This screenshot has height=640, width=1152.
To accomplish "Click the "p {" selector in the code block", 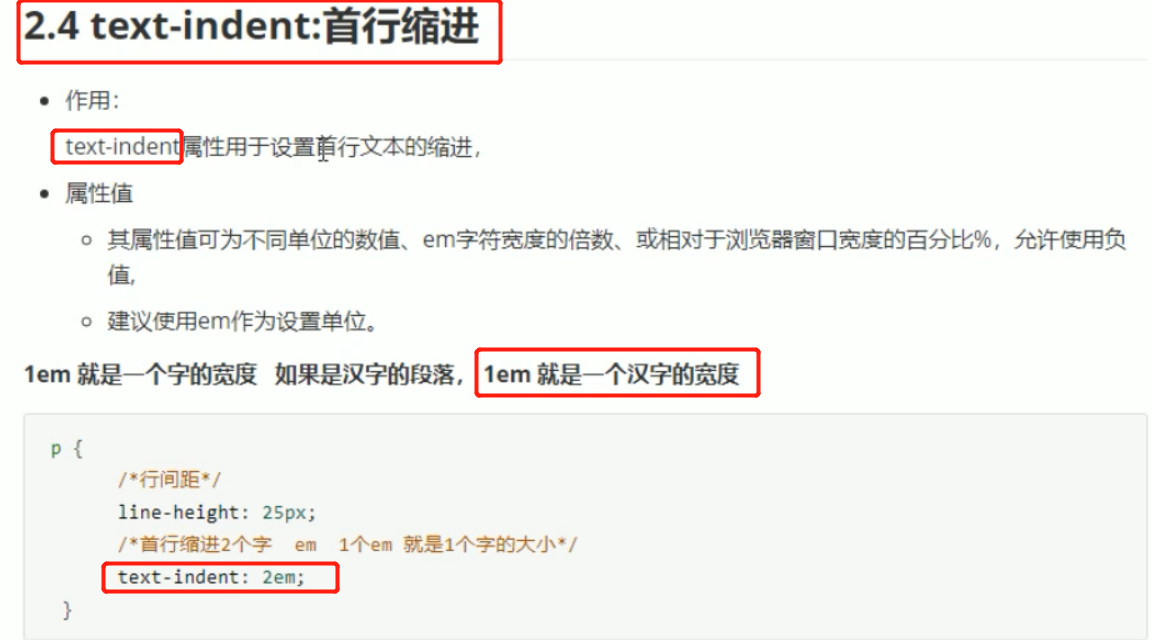I will point(67,448).
